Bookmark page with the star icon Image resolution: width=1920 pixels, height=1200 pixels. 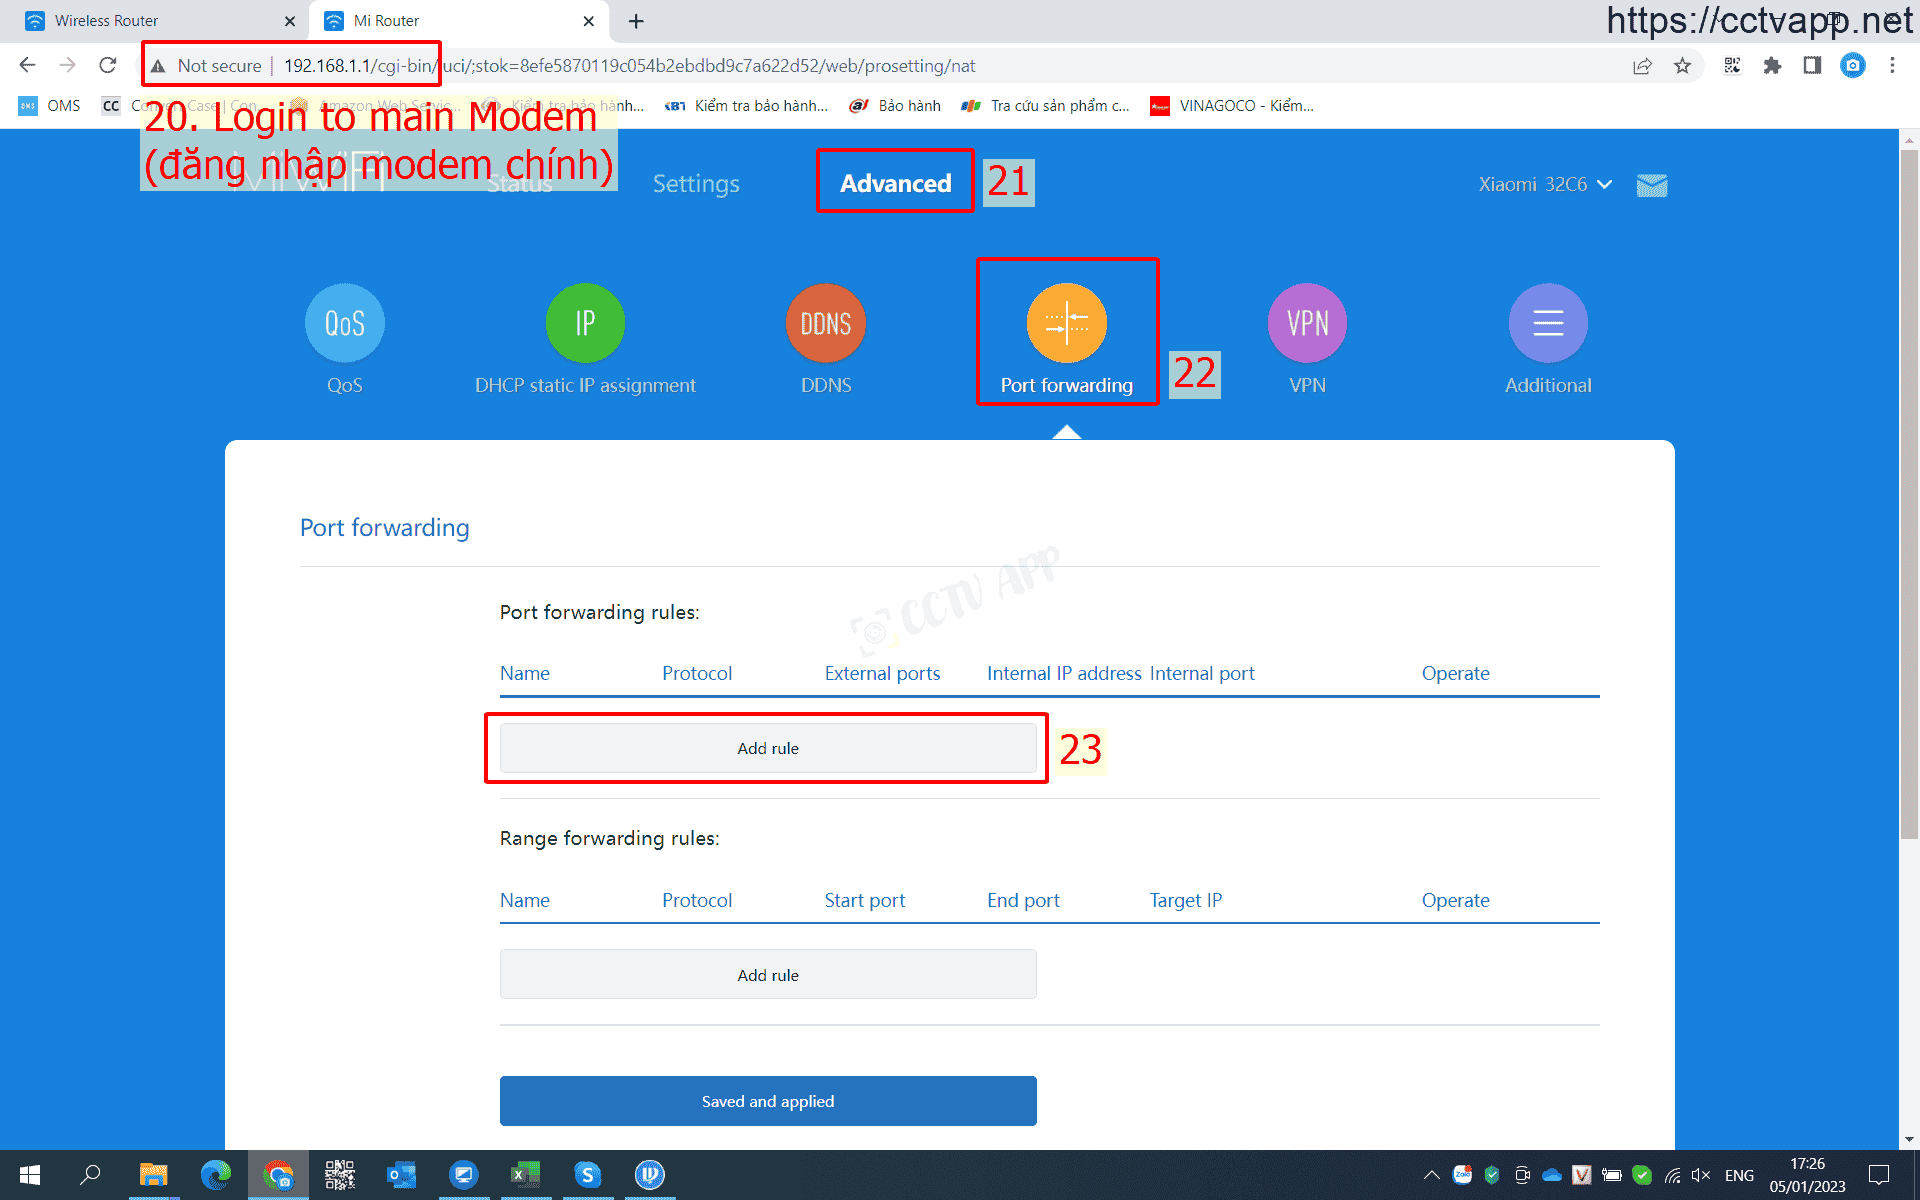pyautogui.click(x=1682, y=66)
